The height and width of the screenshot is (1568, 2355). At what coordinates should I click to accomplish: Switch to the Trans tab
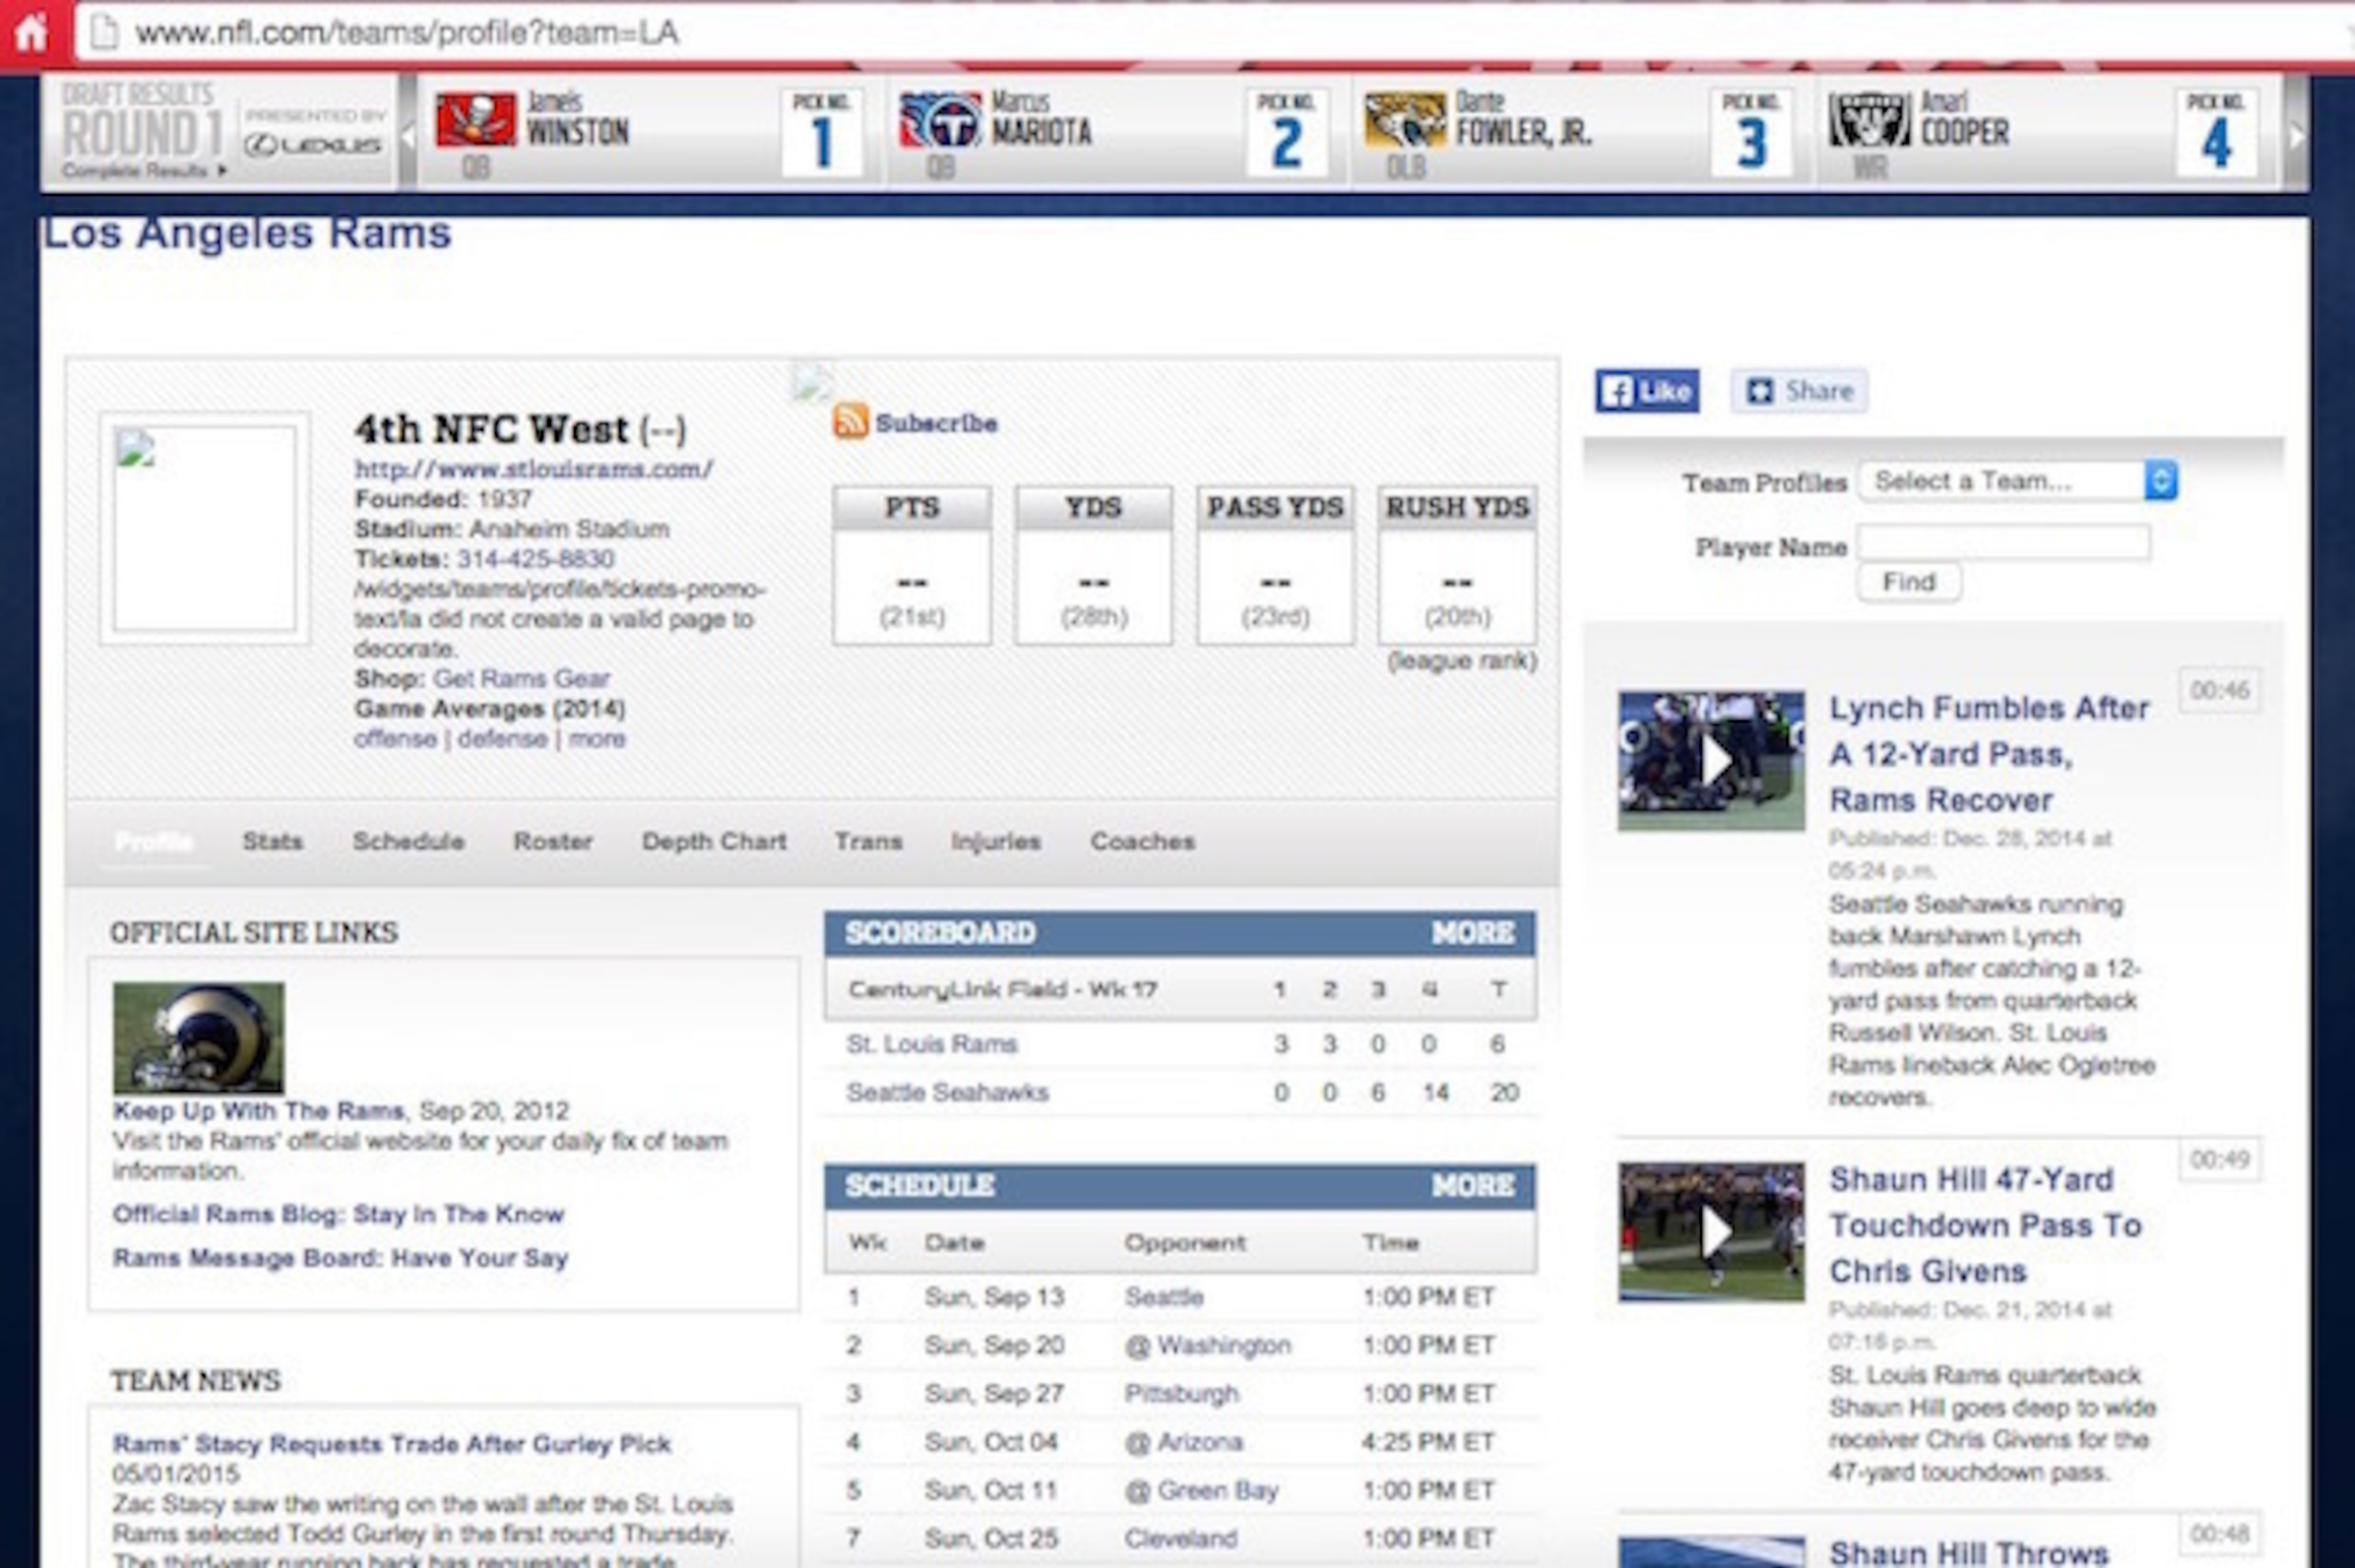pos(869,841)
